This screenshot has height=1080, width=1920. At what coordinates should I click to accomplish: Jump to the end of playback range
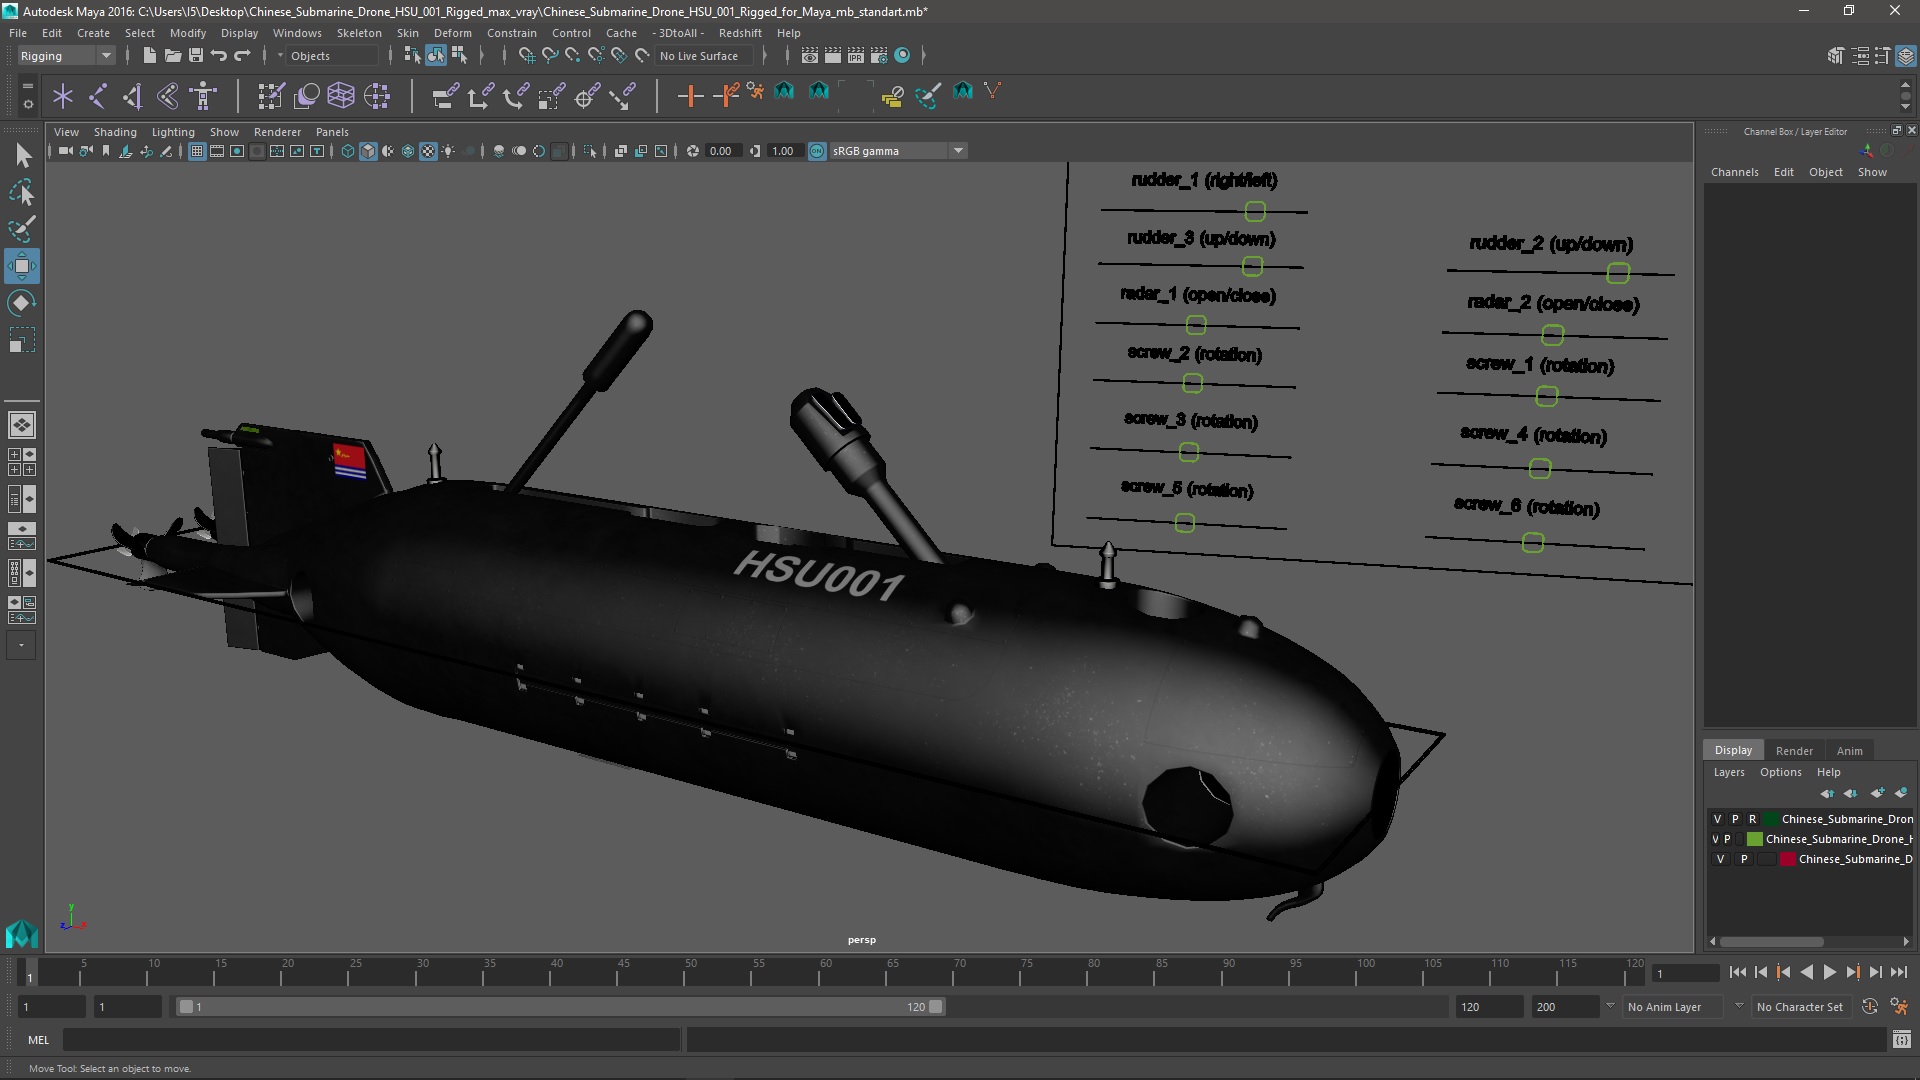click(x=1898, y=972)
